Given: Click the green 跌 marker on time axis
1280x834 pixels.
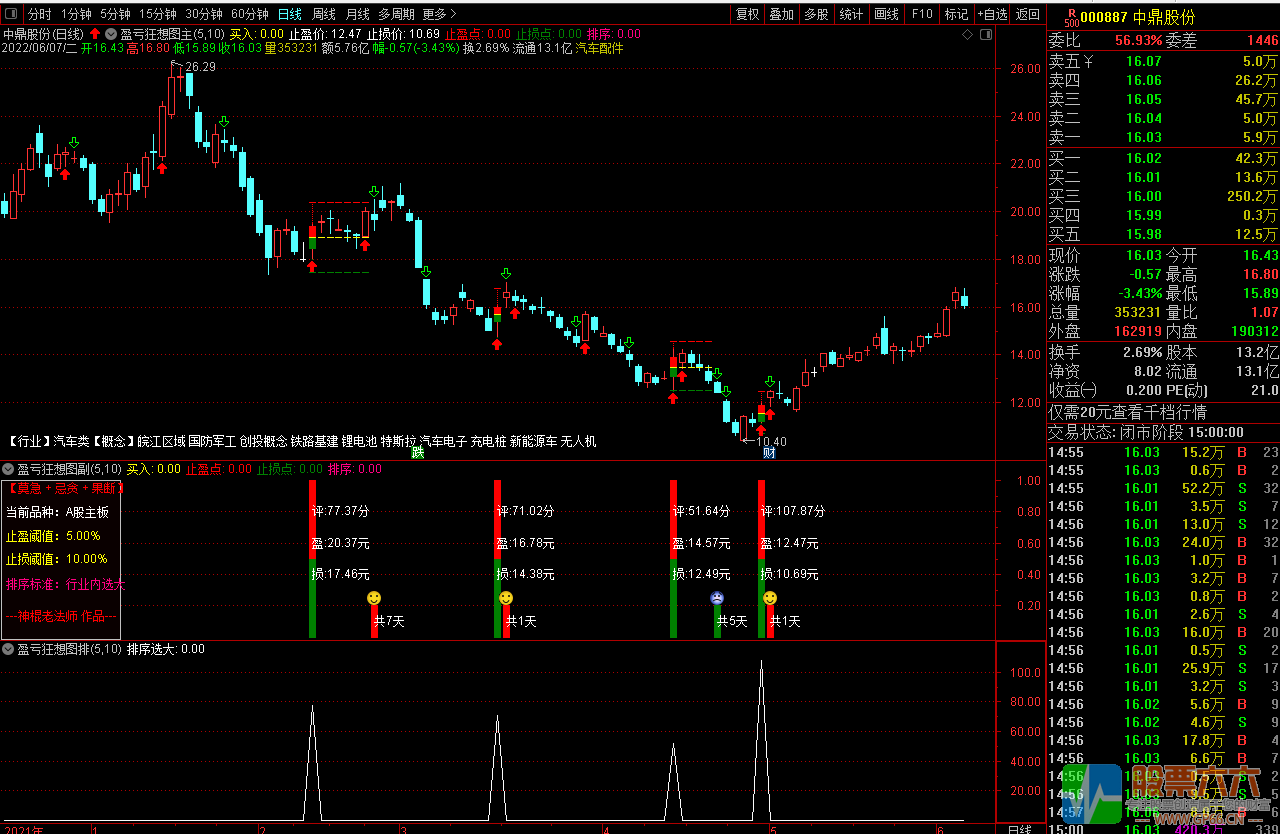Looking at the screenshot, I should click(418, 452).
